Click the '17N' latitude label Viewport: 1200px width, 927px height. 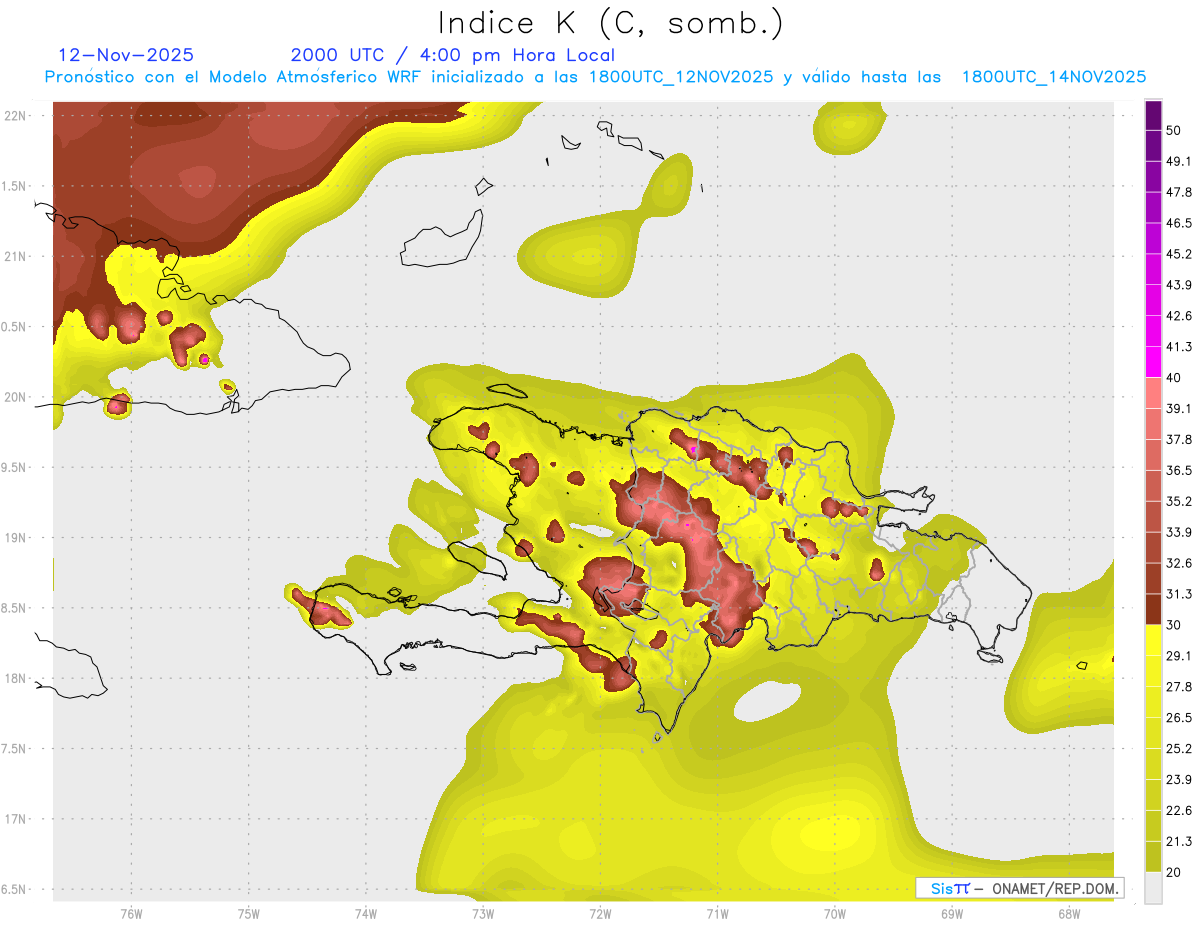[15, 819]
